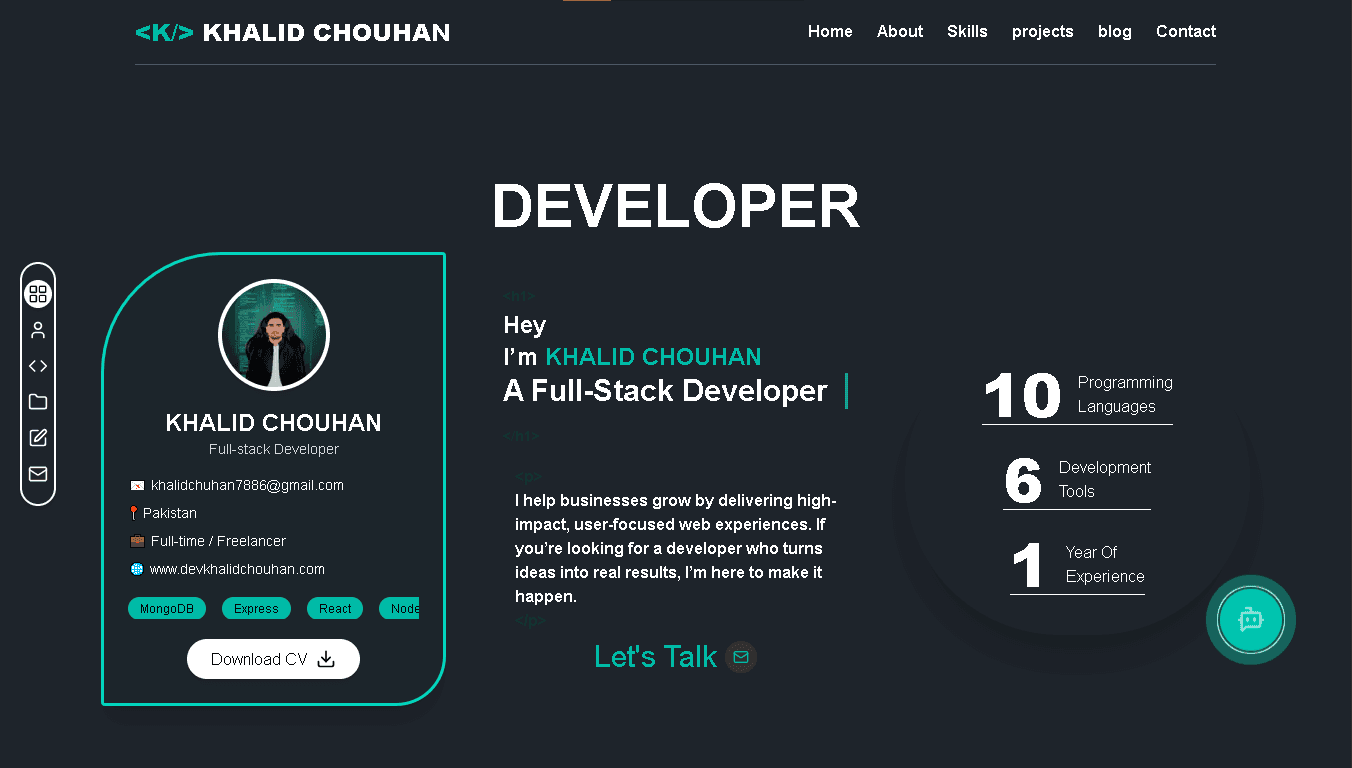Click the profile avatar photo
The width and height of the screenshot is (1352, 768).
click(x=274, y=335)
